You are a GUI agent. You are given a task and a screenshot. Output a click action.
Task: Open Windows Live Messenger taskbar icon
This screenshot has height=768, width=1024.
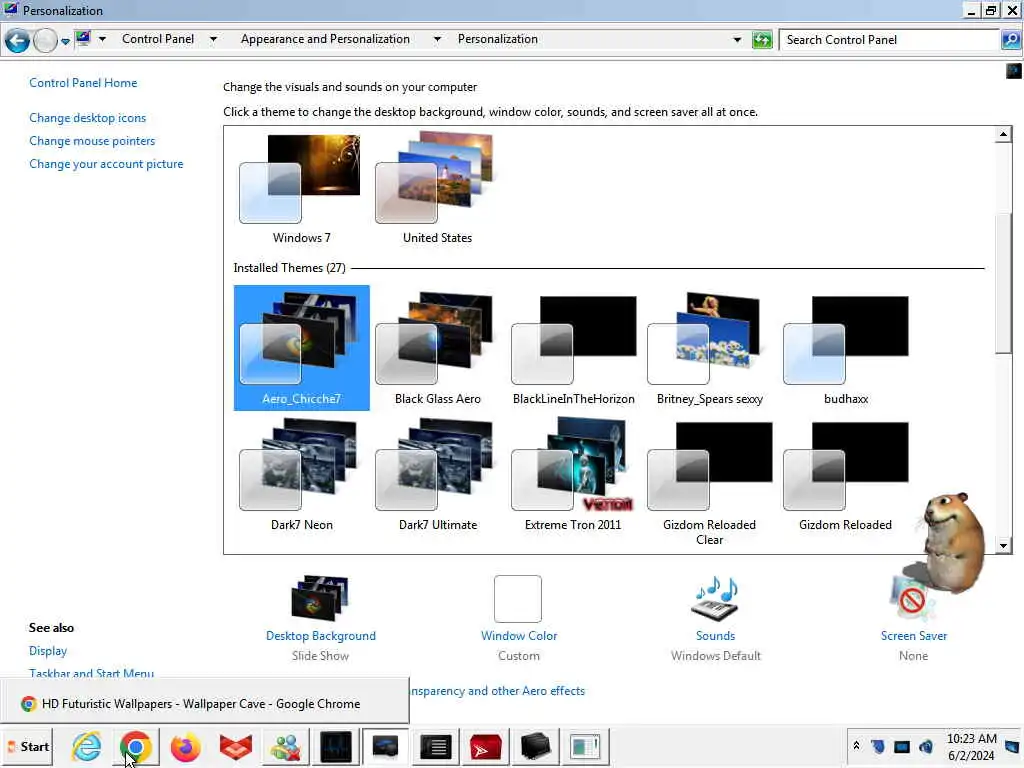tap(285, 746)
